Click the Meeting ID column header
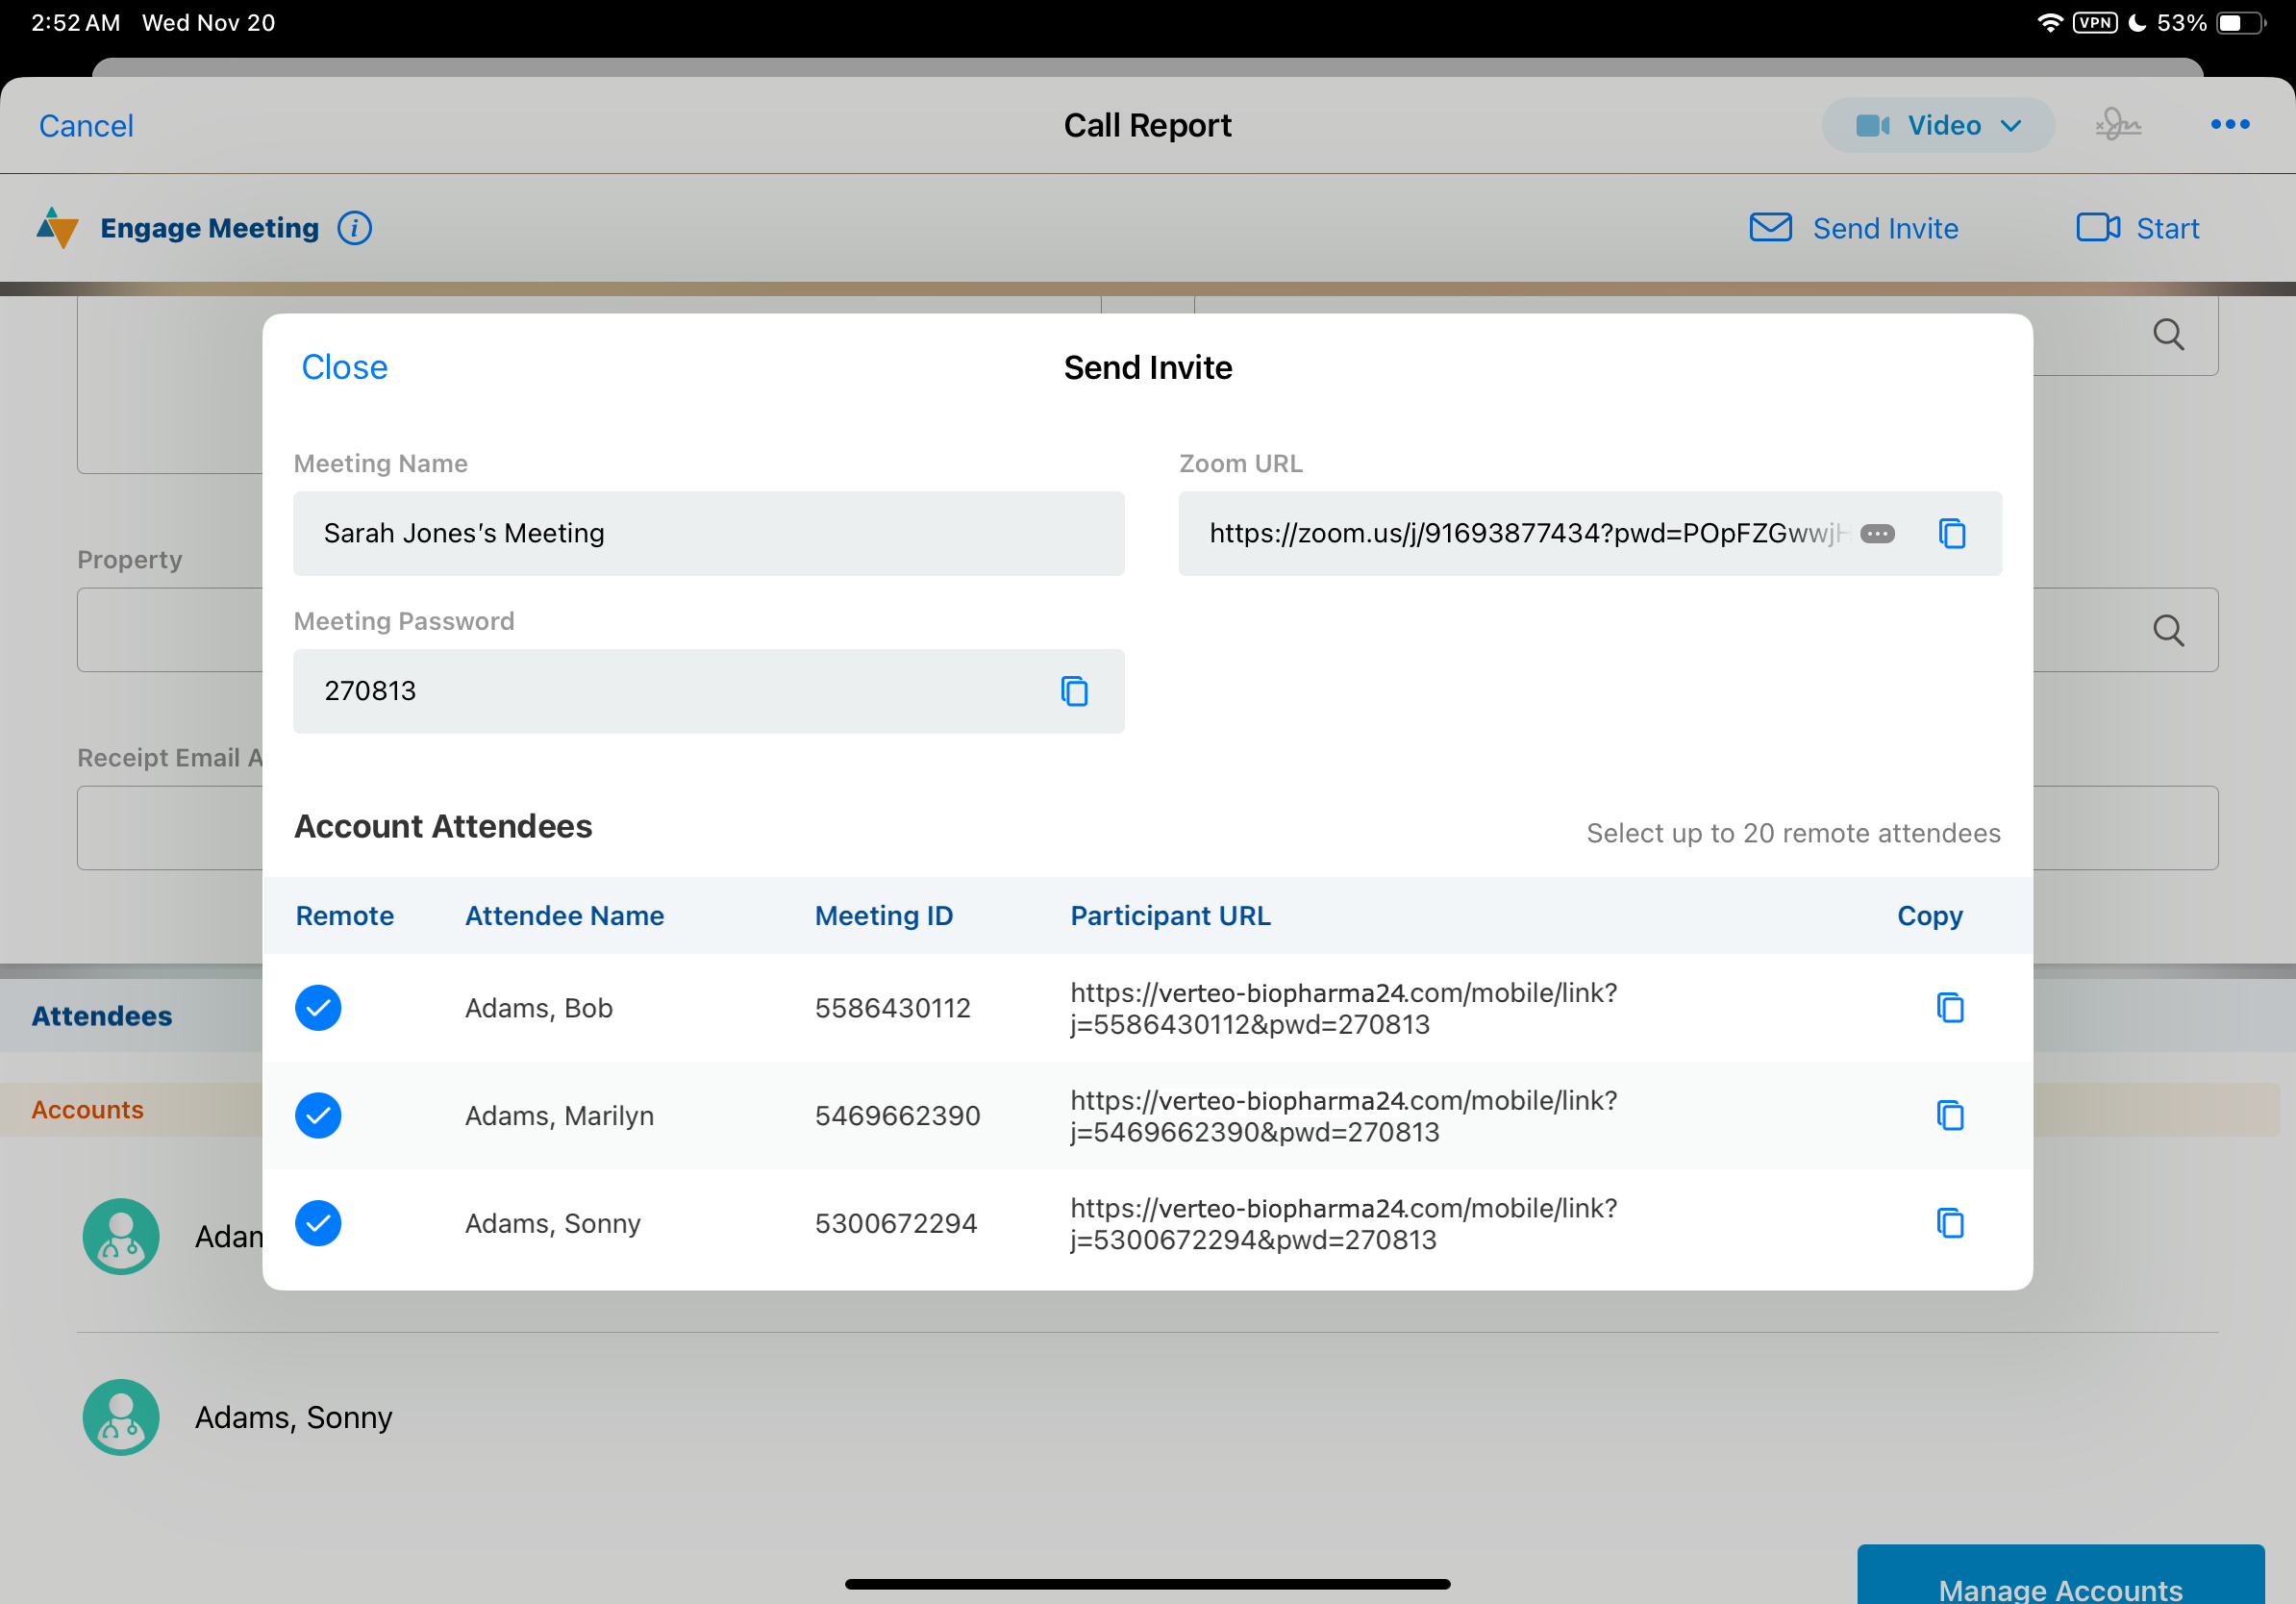This screenshot has height=1604, width=2296. coord(883,916)
